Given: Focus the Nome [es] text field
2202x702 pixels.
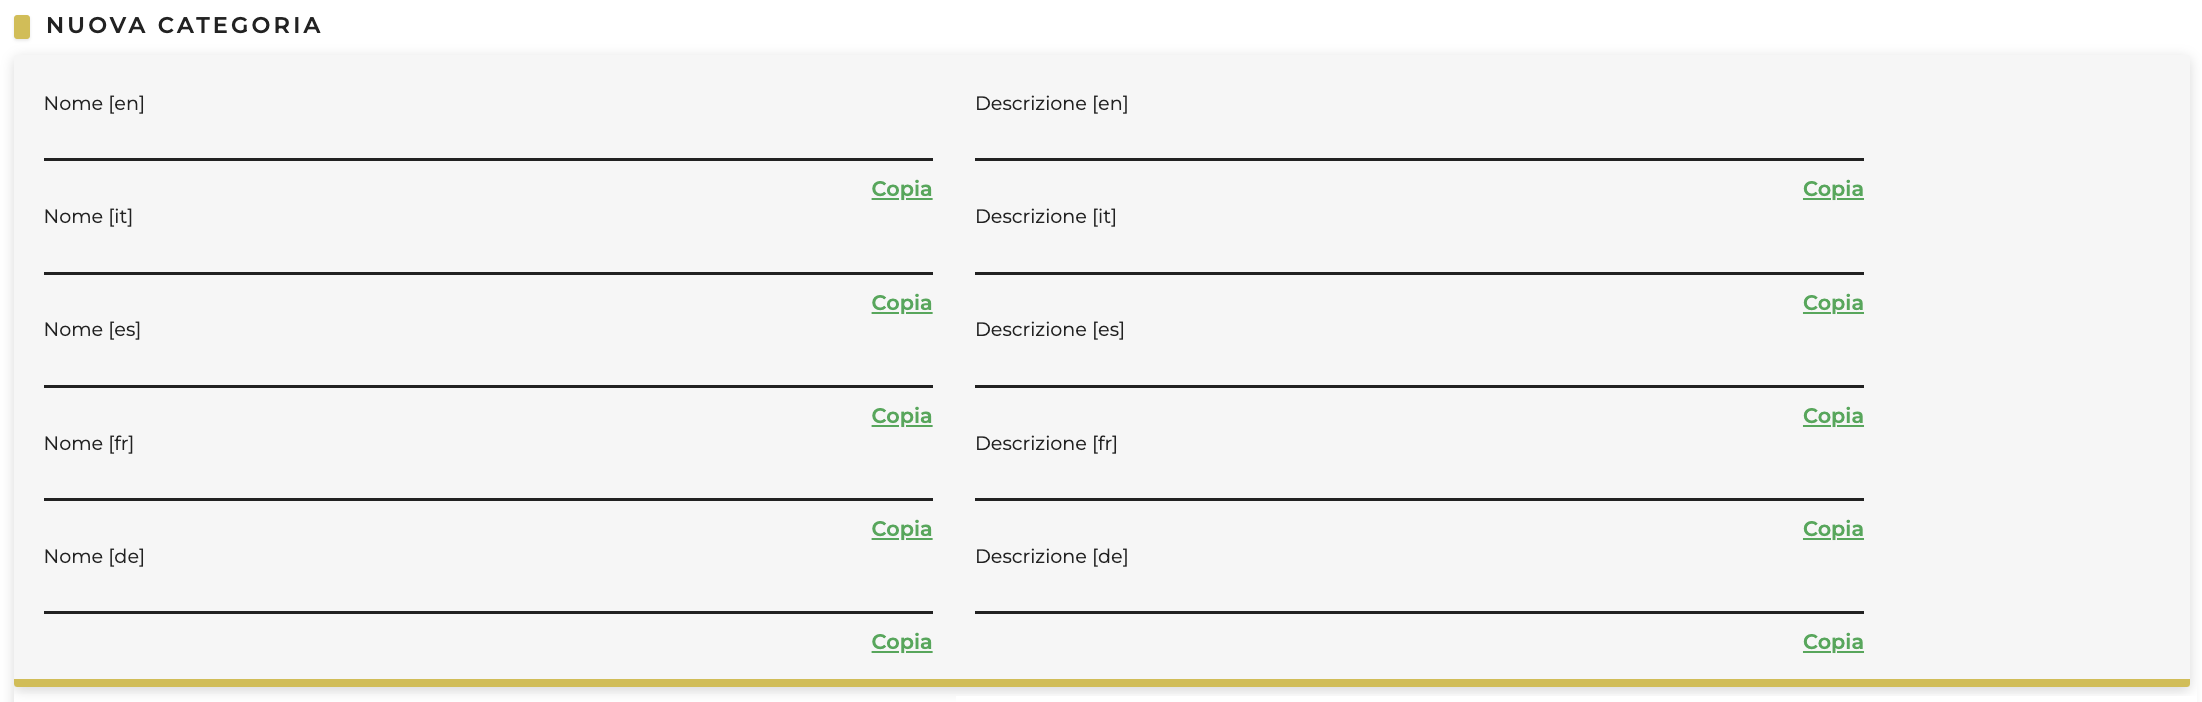Looking at the screenshot, I should point(488,367).
